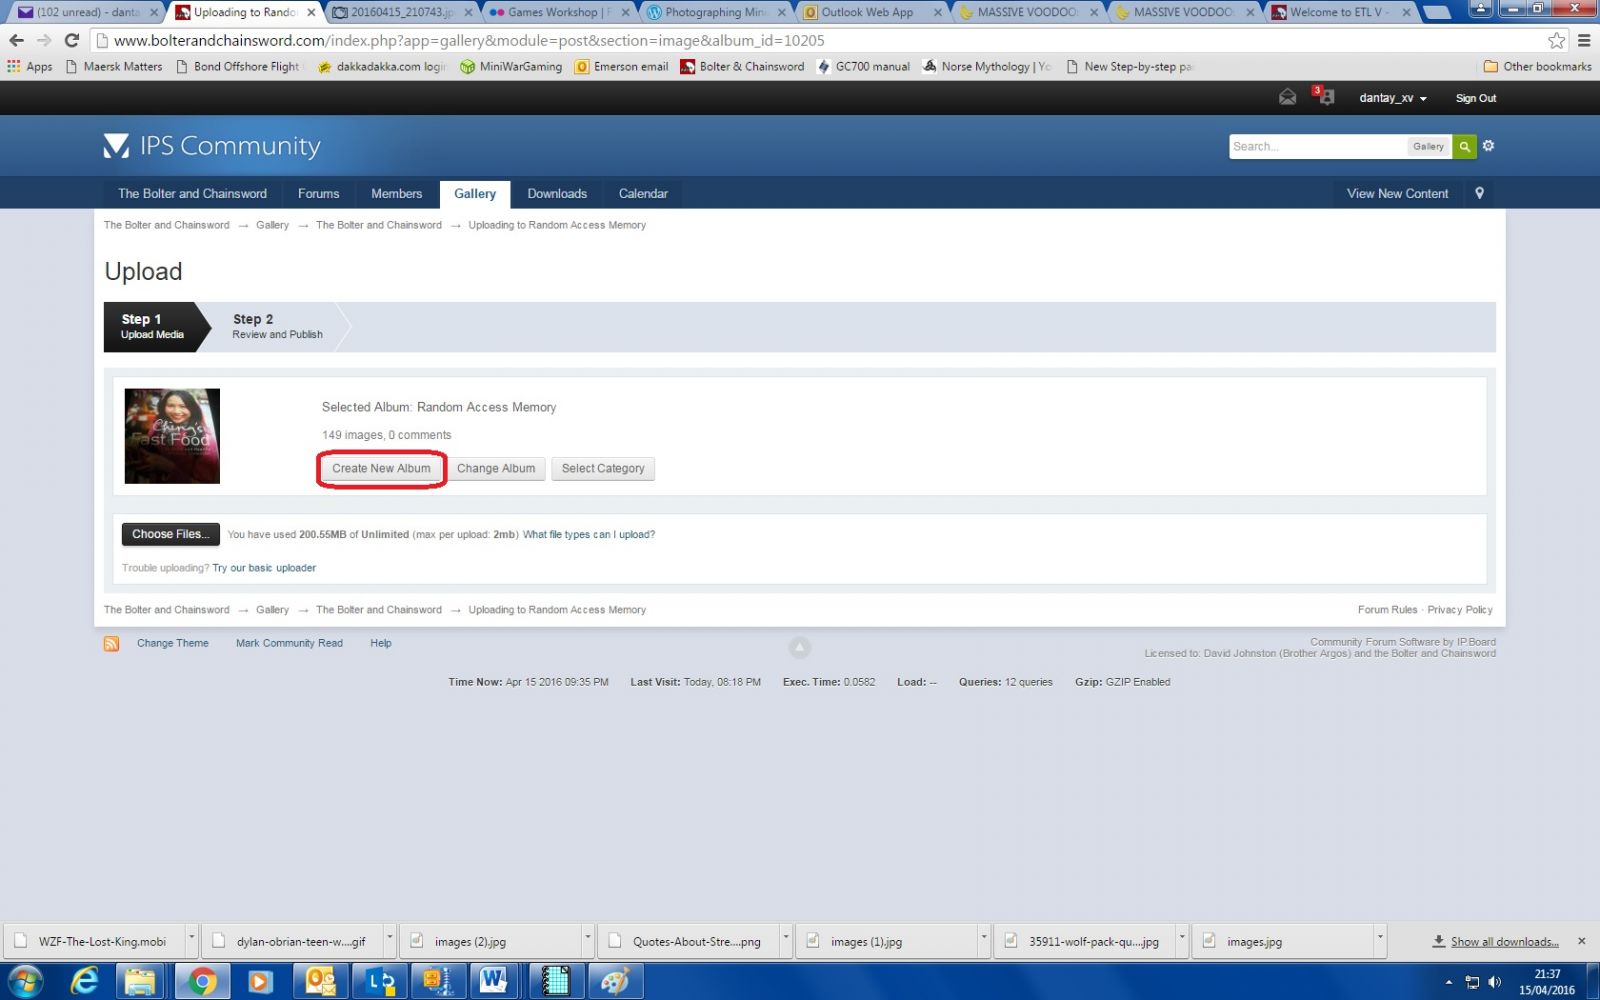Reload the page using browser refresh icon
This screenshot has height=1000, width=1600.
[71, 41]
